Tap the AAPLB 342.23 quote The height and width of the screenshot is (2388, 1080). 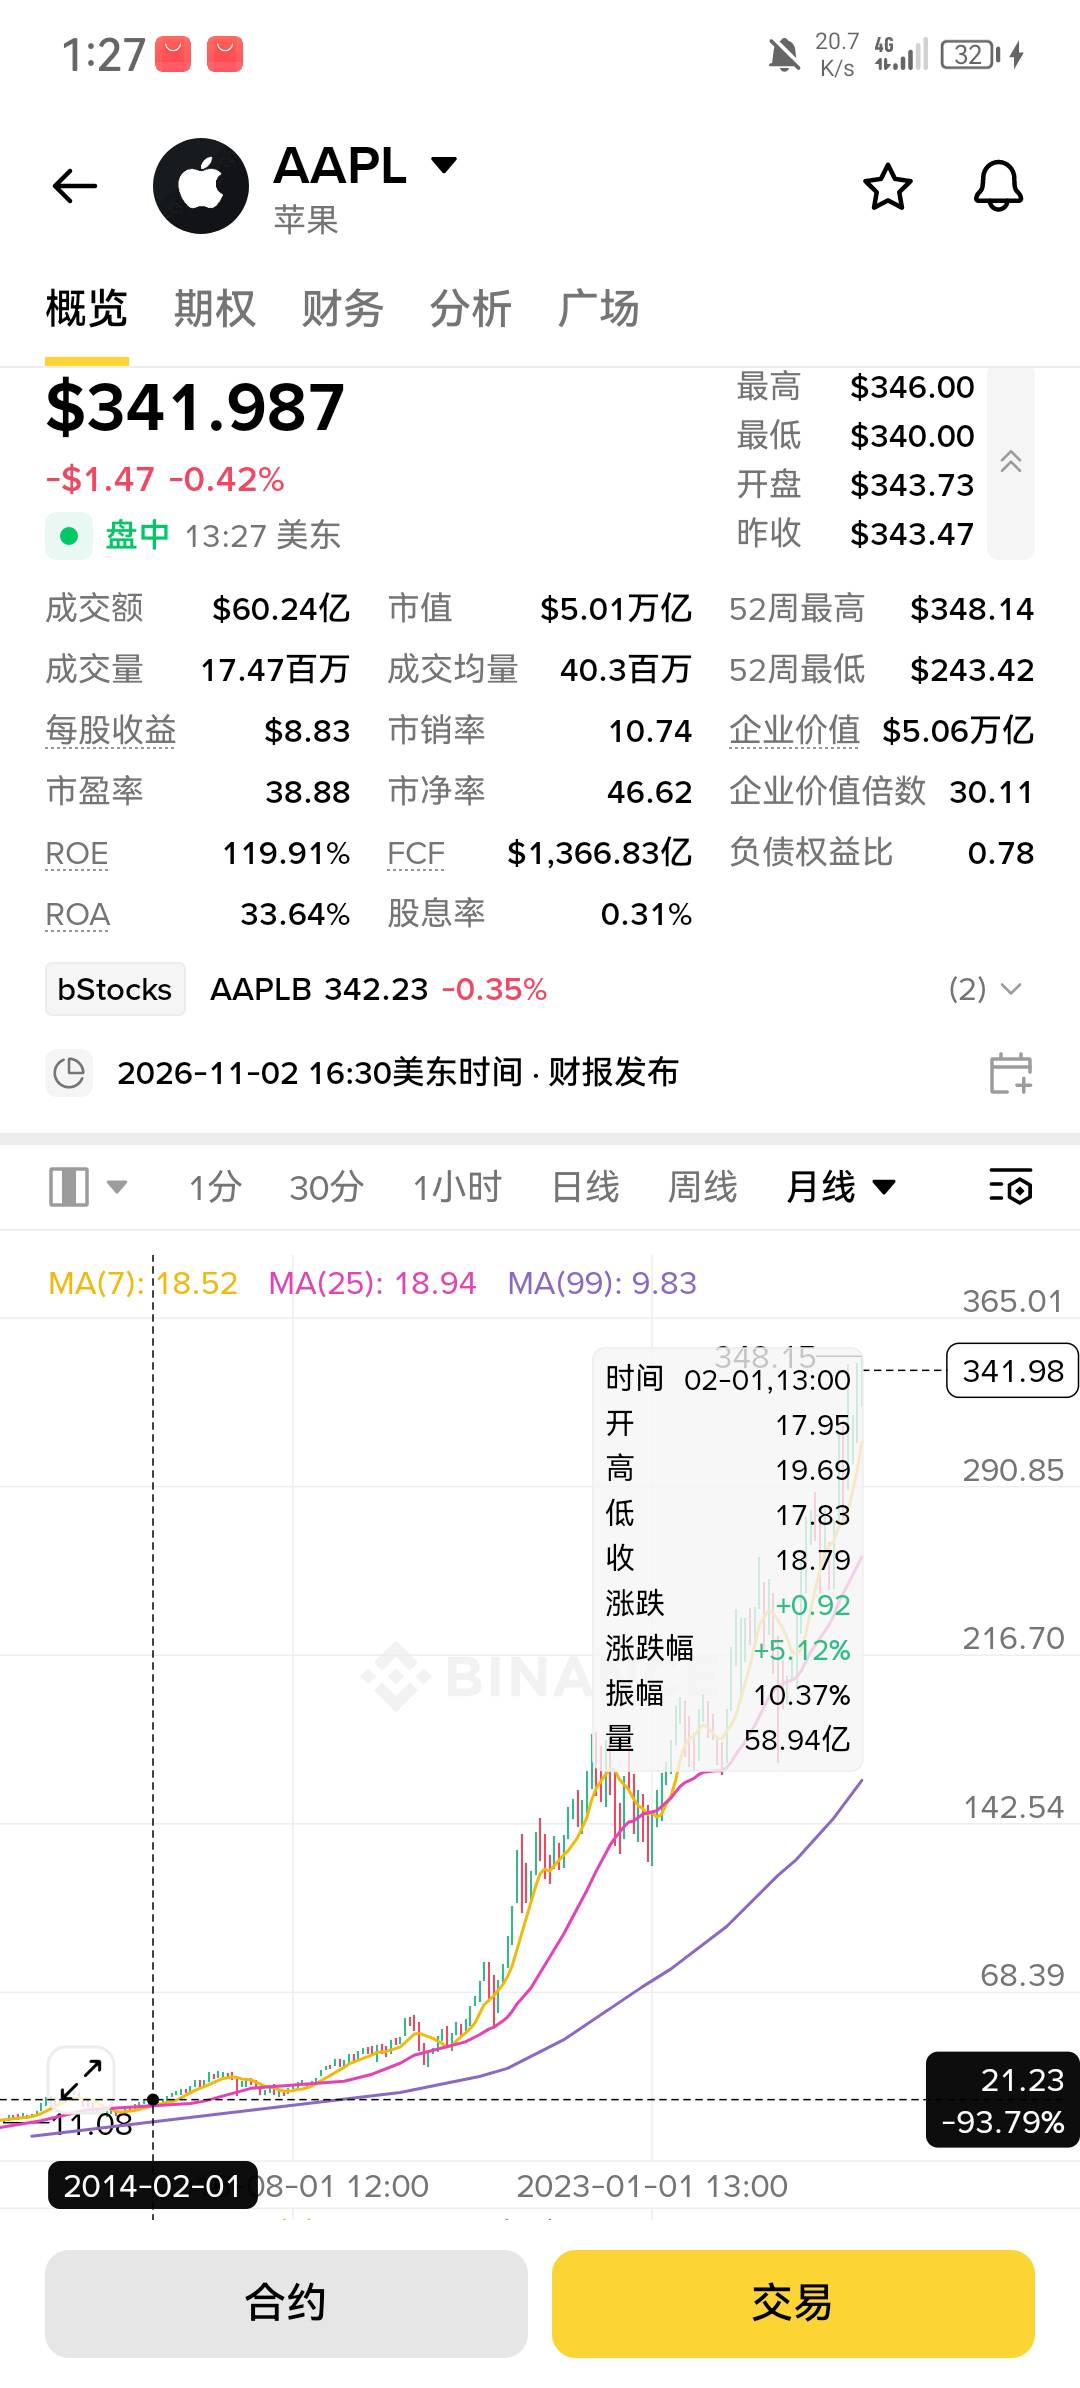pyautogui.click(x=319, y=989)
